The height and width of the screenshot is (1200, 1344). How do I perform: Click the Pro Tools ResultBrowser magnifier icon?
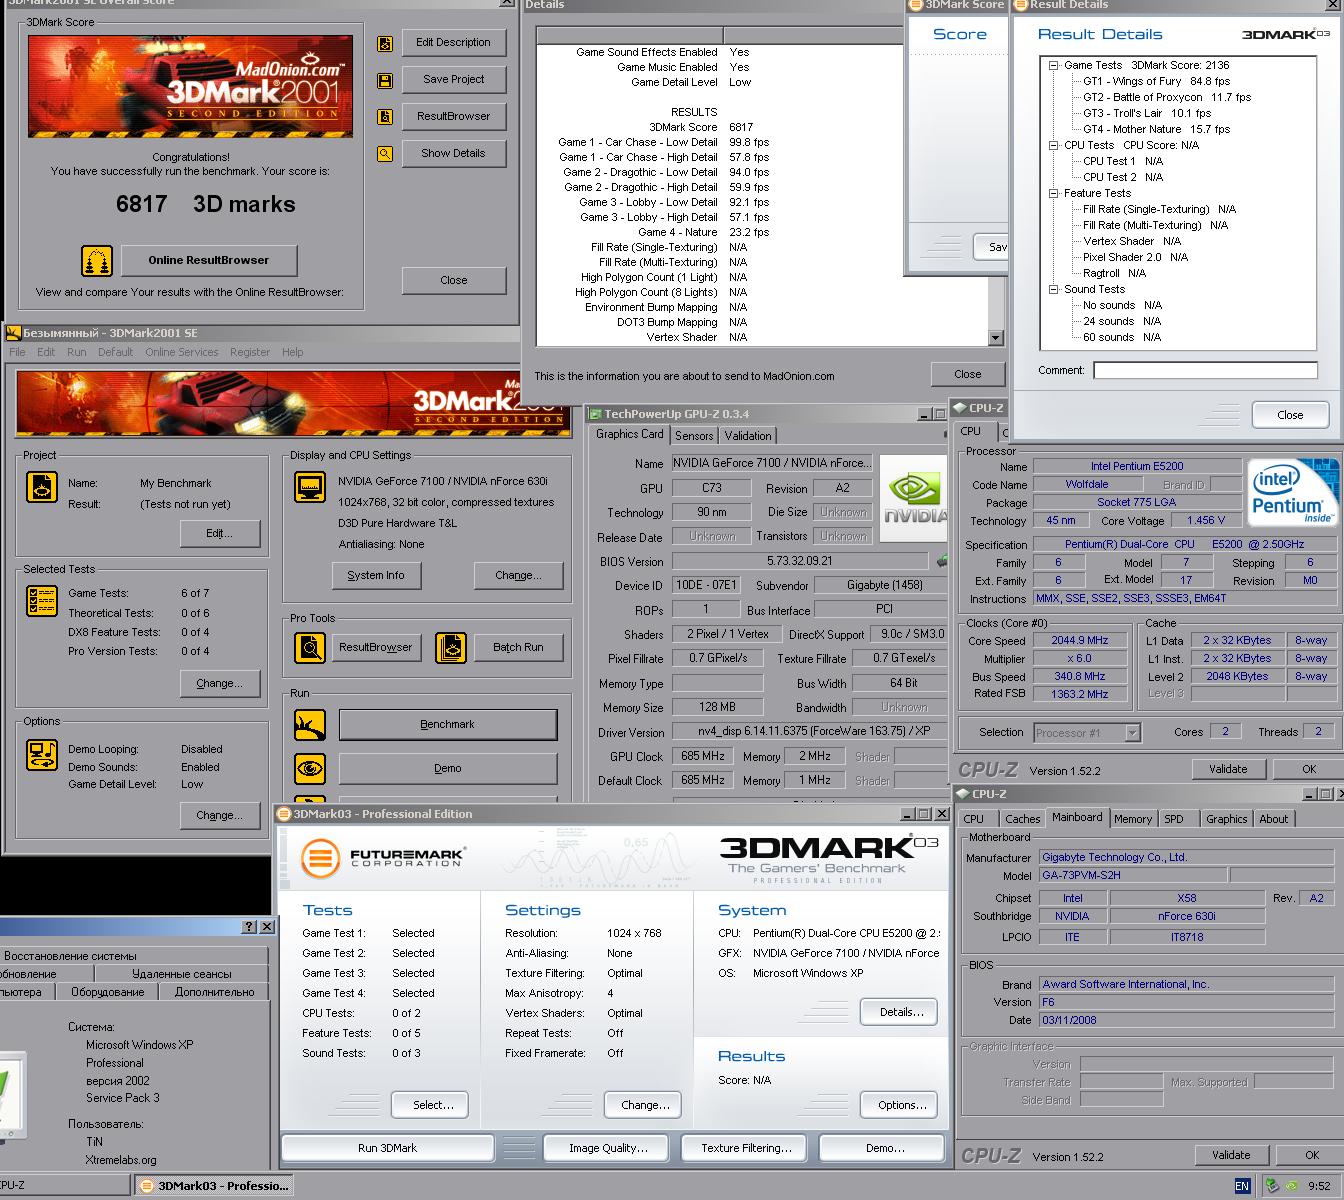tap(310, 648)
